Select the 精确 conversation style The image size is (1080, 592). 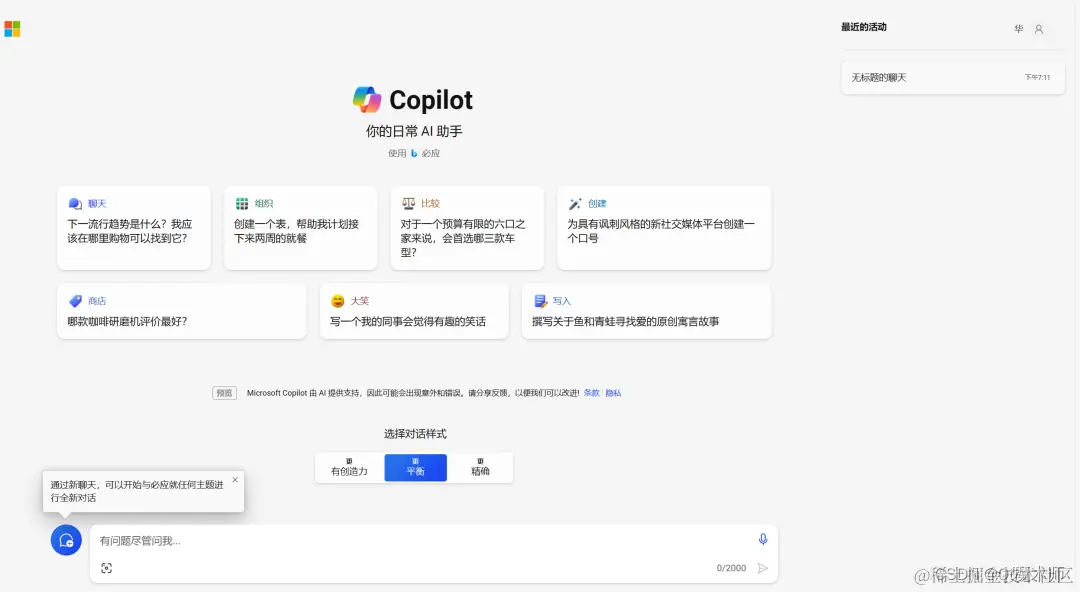coord(480,467)
